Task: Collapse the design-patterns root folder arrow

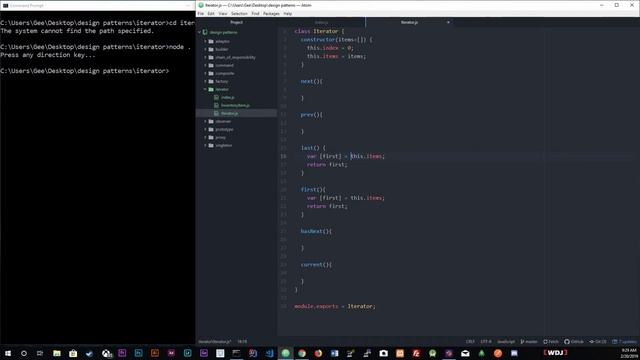Action: pyautogui.click(x=200, y=32)
